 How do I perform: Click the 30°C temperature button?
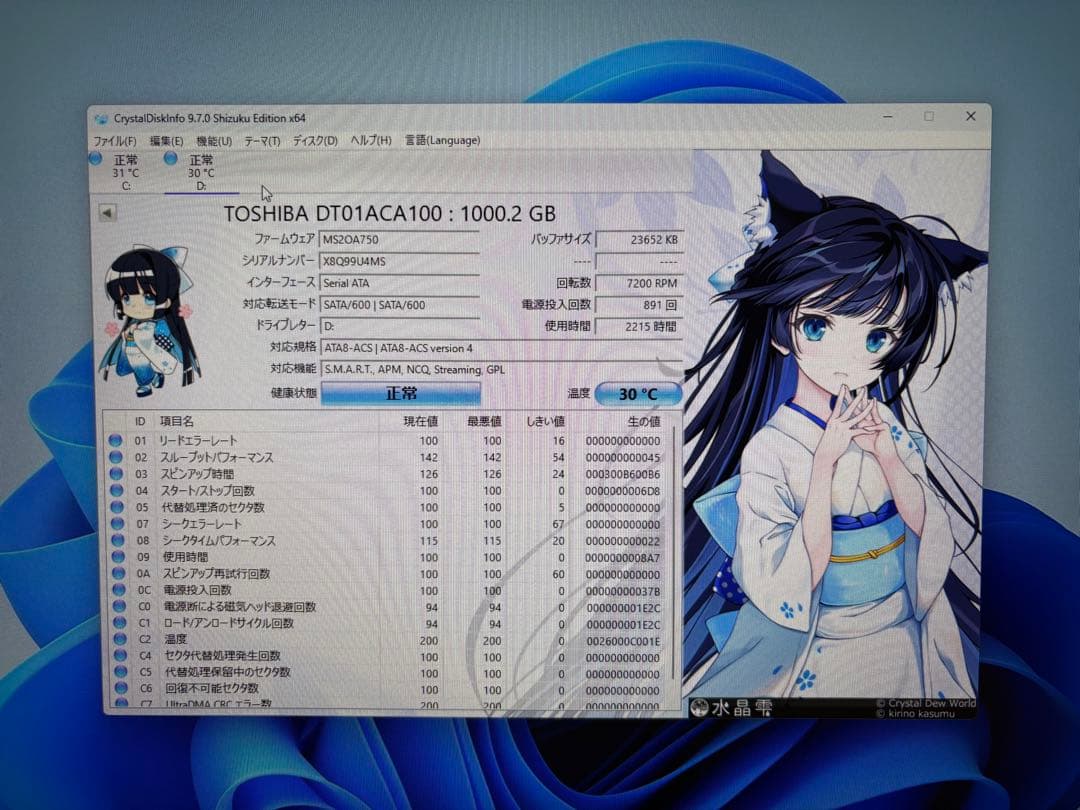point(637,393)
